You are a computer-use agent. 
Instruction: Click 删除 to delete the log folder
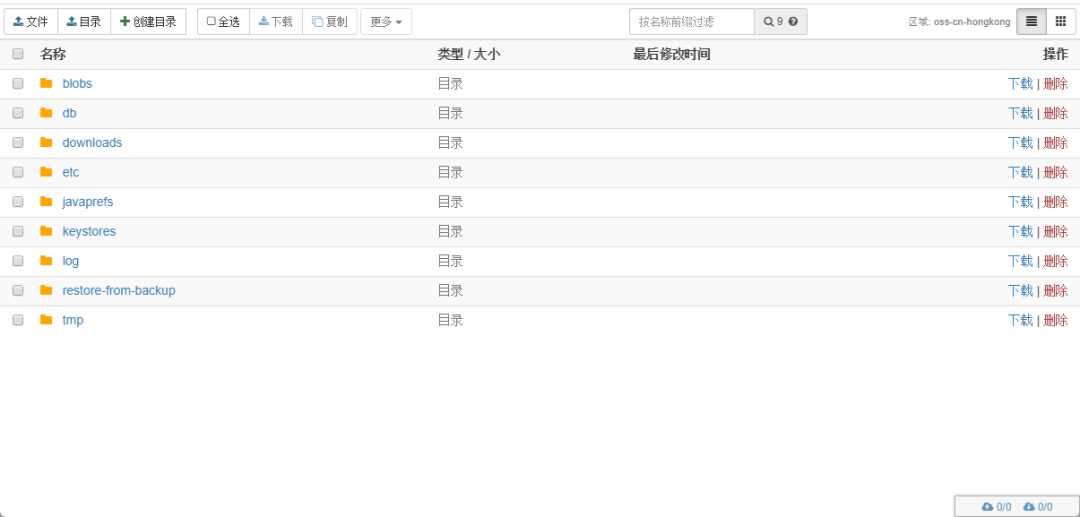coord(1055,261)
